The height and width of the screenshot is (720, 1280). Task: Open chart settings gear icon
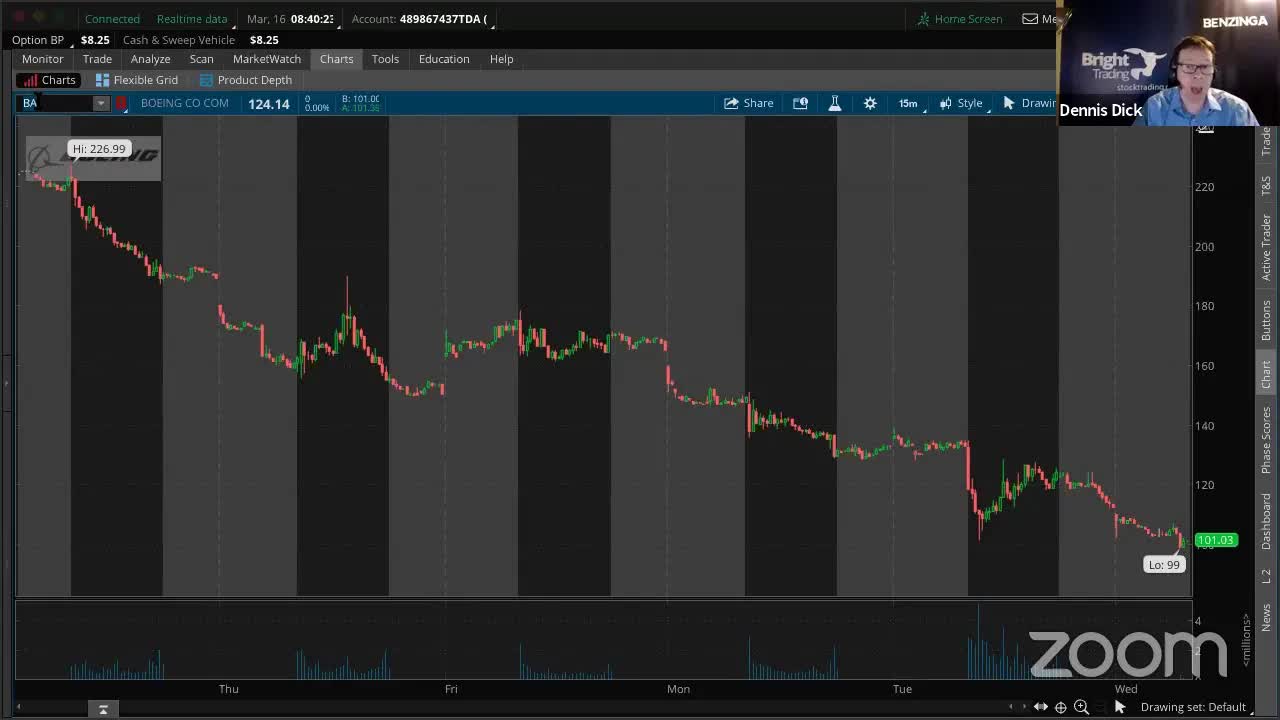[870, 103]
